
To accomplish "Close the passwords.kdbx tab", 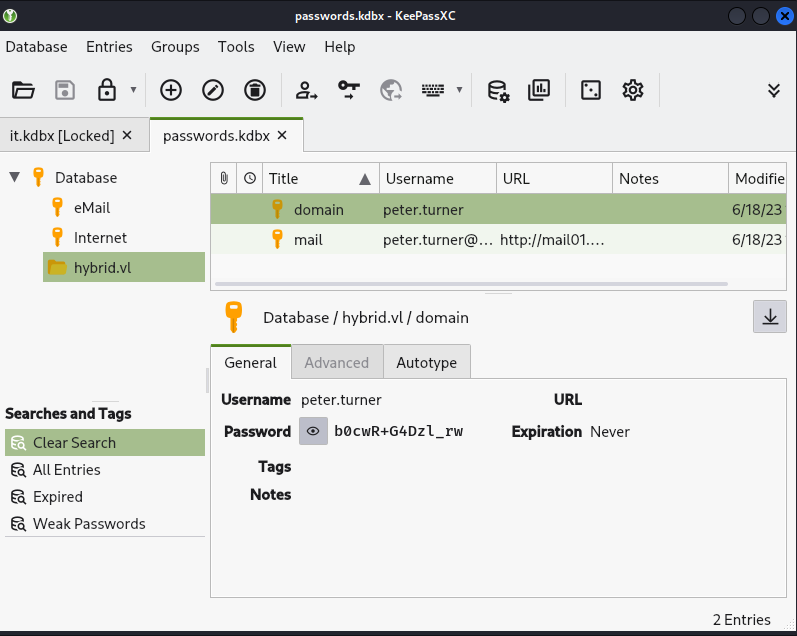I will [282, 135].
